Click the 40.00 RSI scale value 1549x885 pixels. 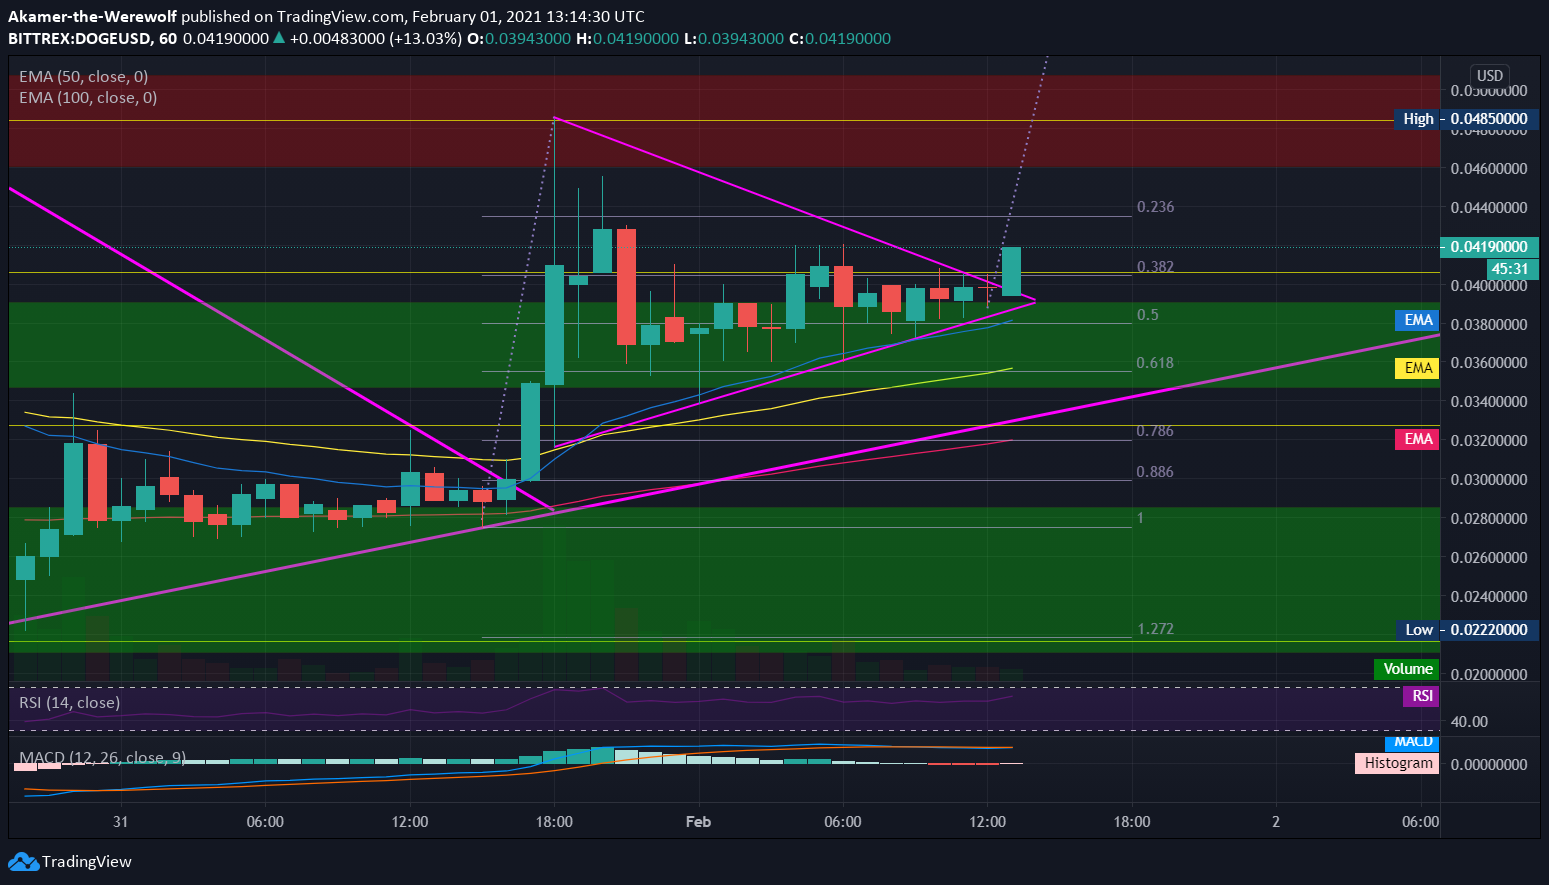point(1469,722)
